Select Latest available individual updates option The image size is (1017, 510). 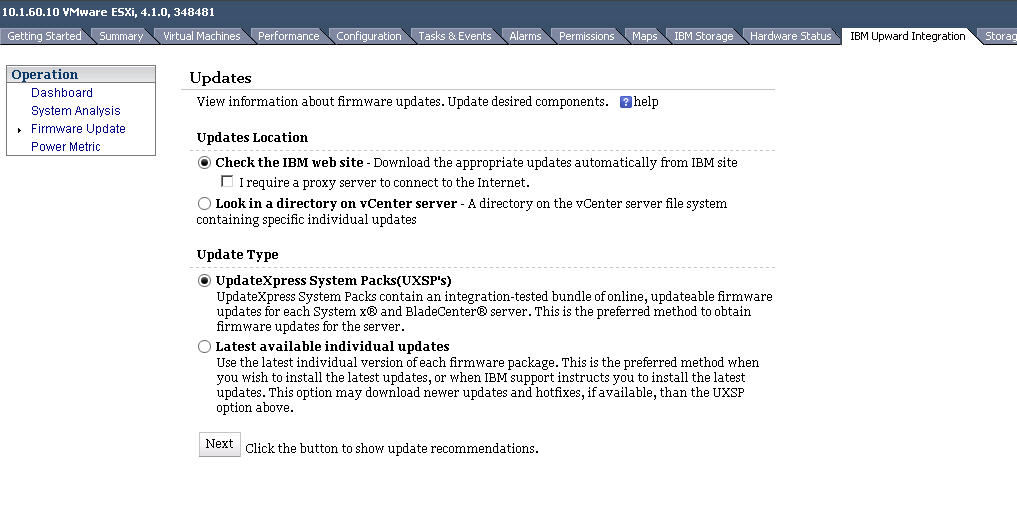coord(205,347)
